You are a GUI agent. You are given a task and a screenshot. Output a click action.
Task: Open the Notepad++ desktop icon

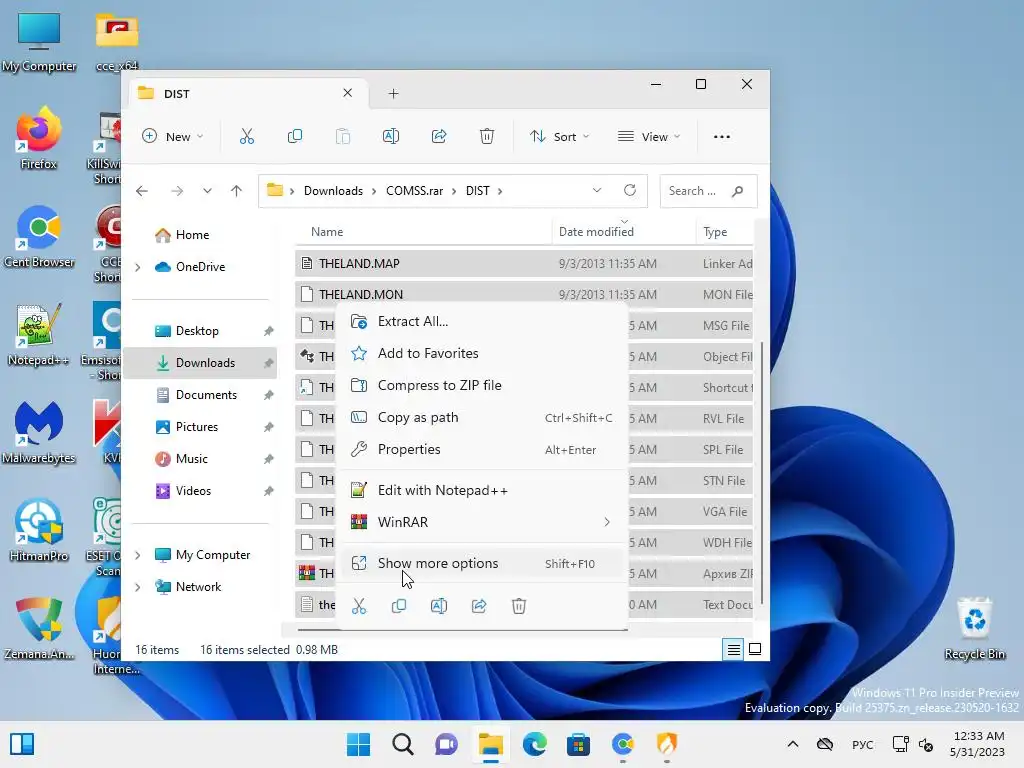pos(39,334)
